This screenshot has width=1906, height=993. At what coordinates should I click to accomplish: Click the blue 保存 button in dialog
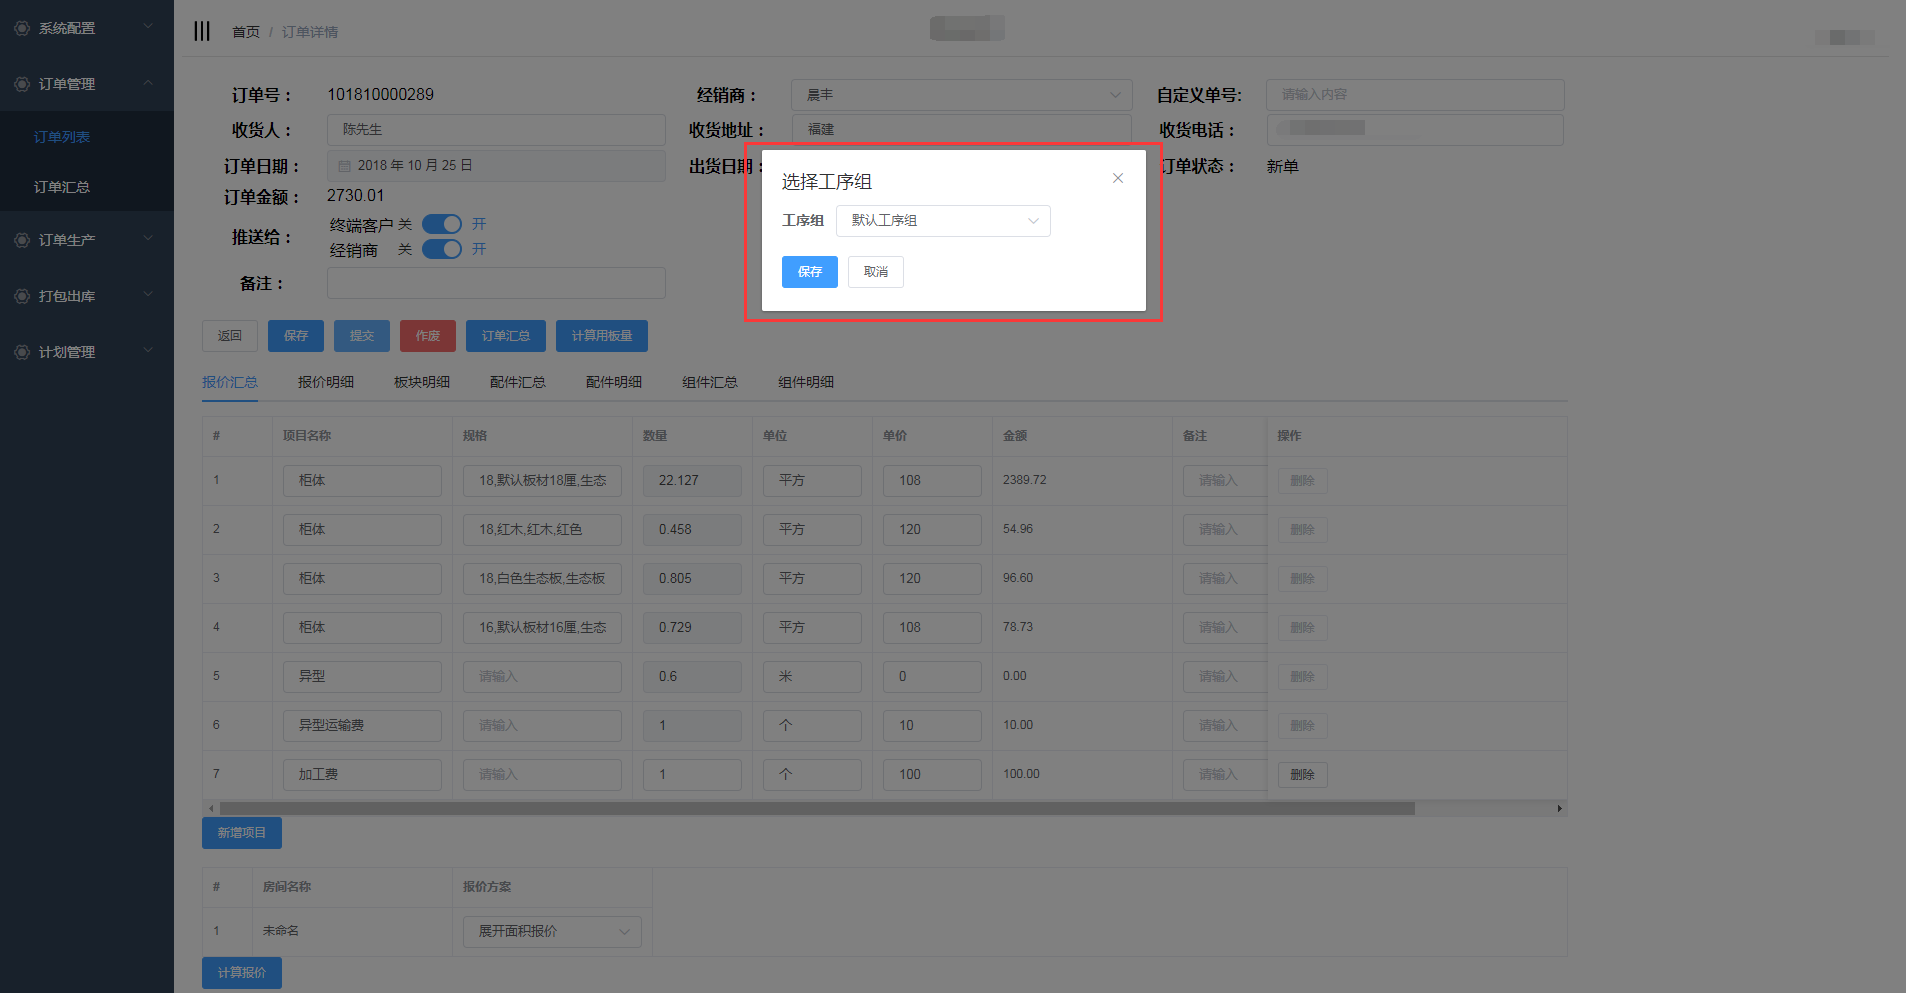tap(809, 272)
